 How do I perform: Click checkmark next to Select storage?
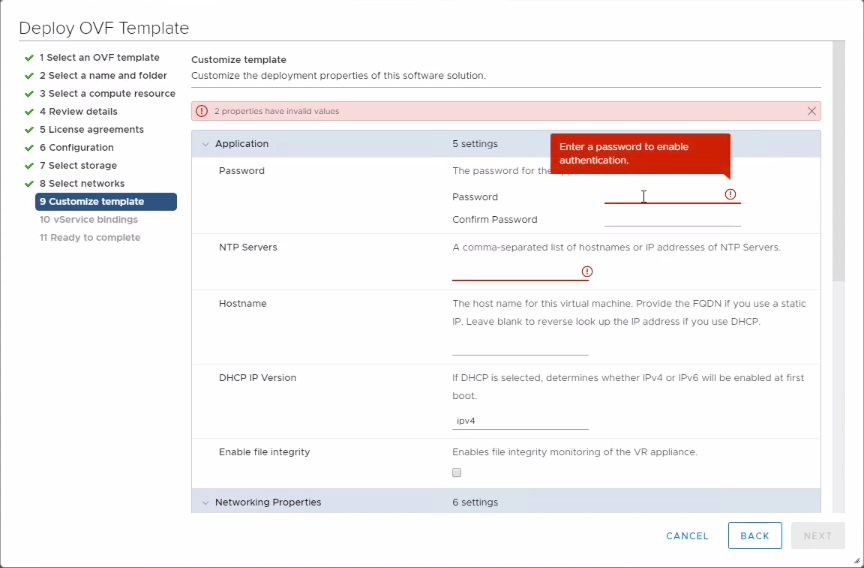click(x=30, y=166)
